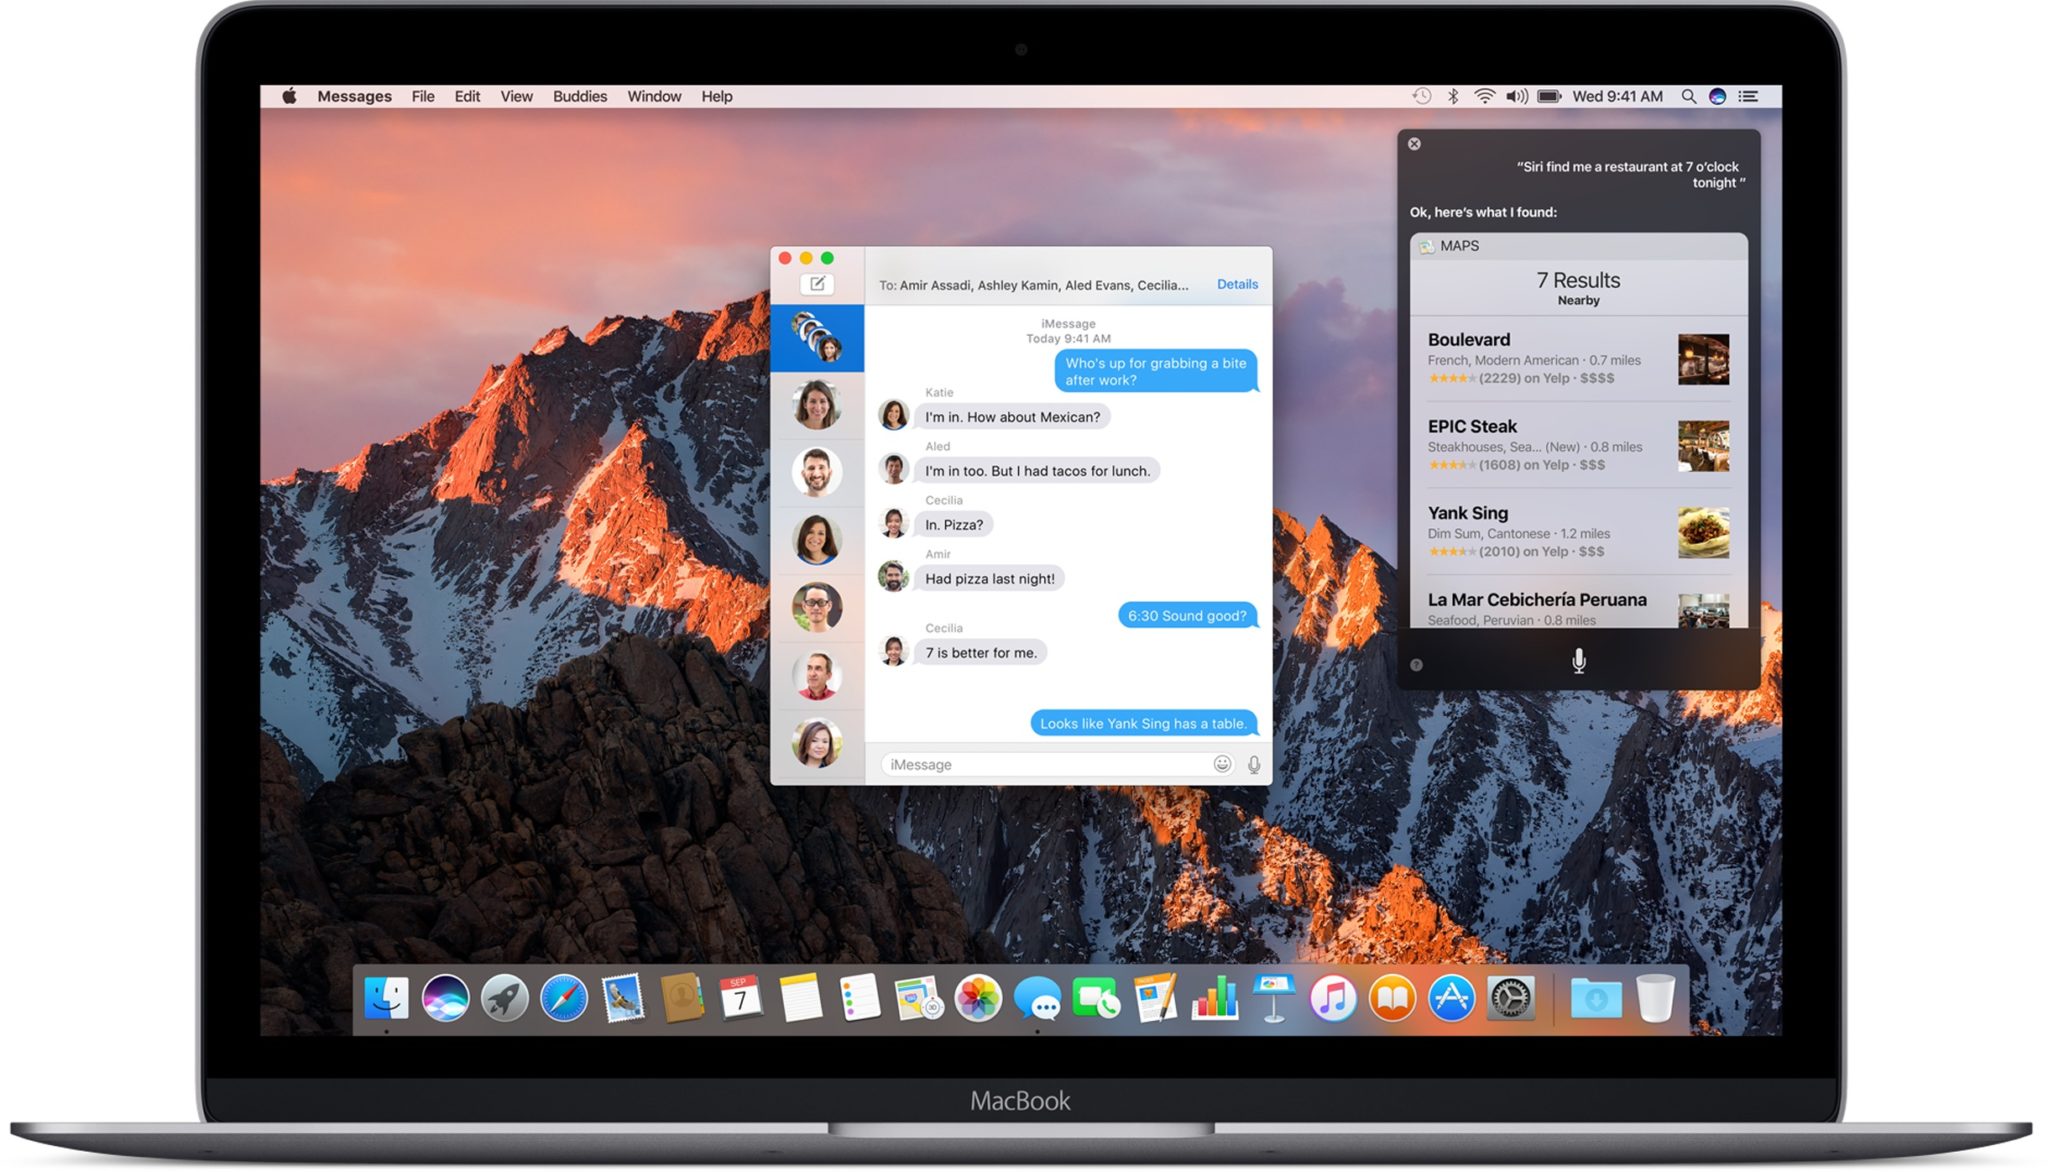Open the Apple menu
The image size is (2048, 1172).
click(x=289, y=96)
